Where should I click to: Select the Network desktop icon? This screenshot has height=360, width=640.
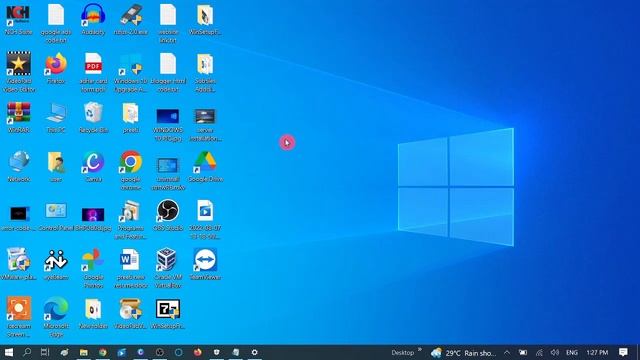[18, 167]
